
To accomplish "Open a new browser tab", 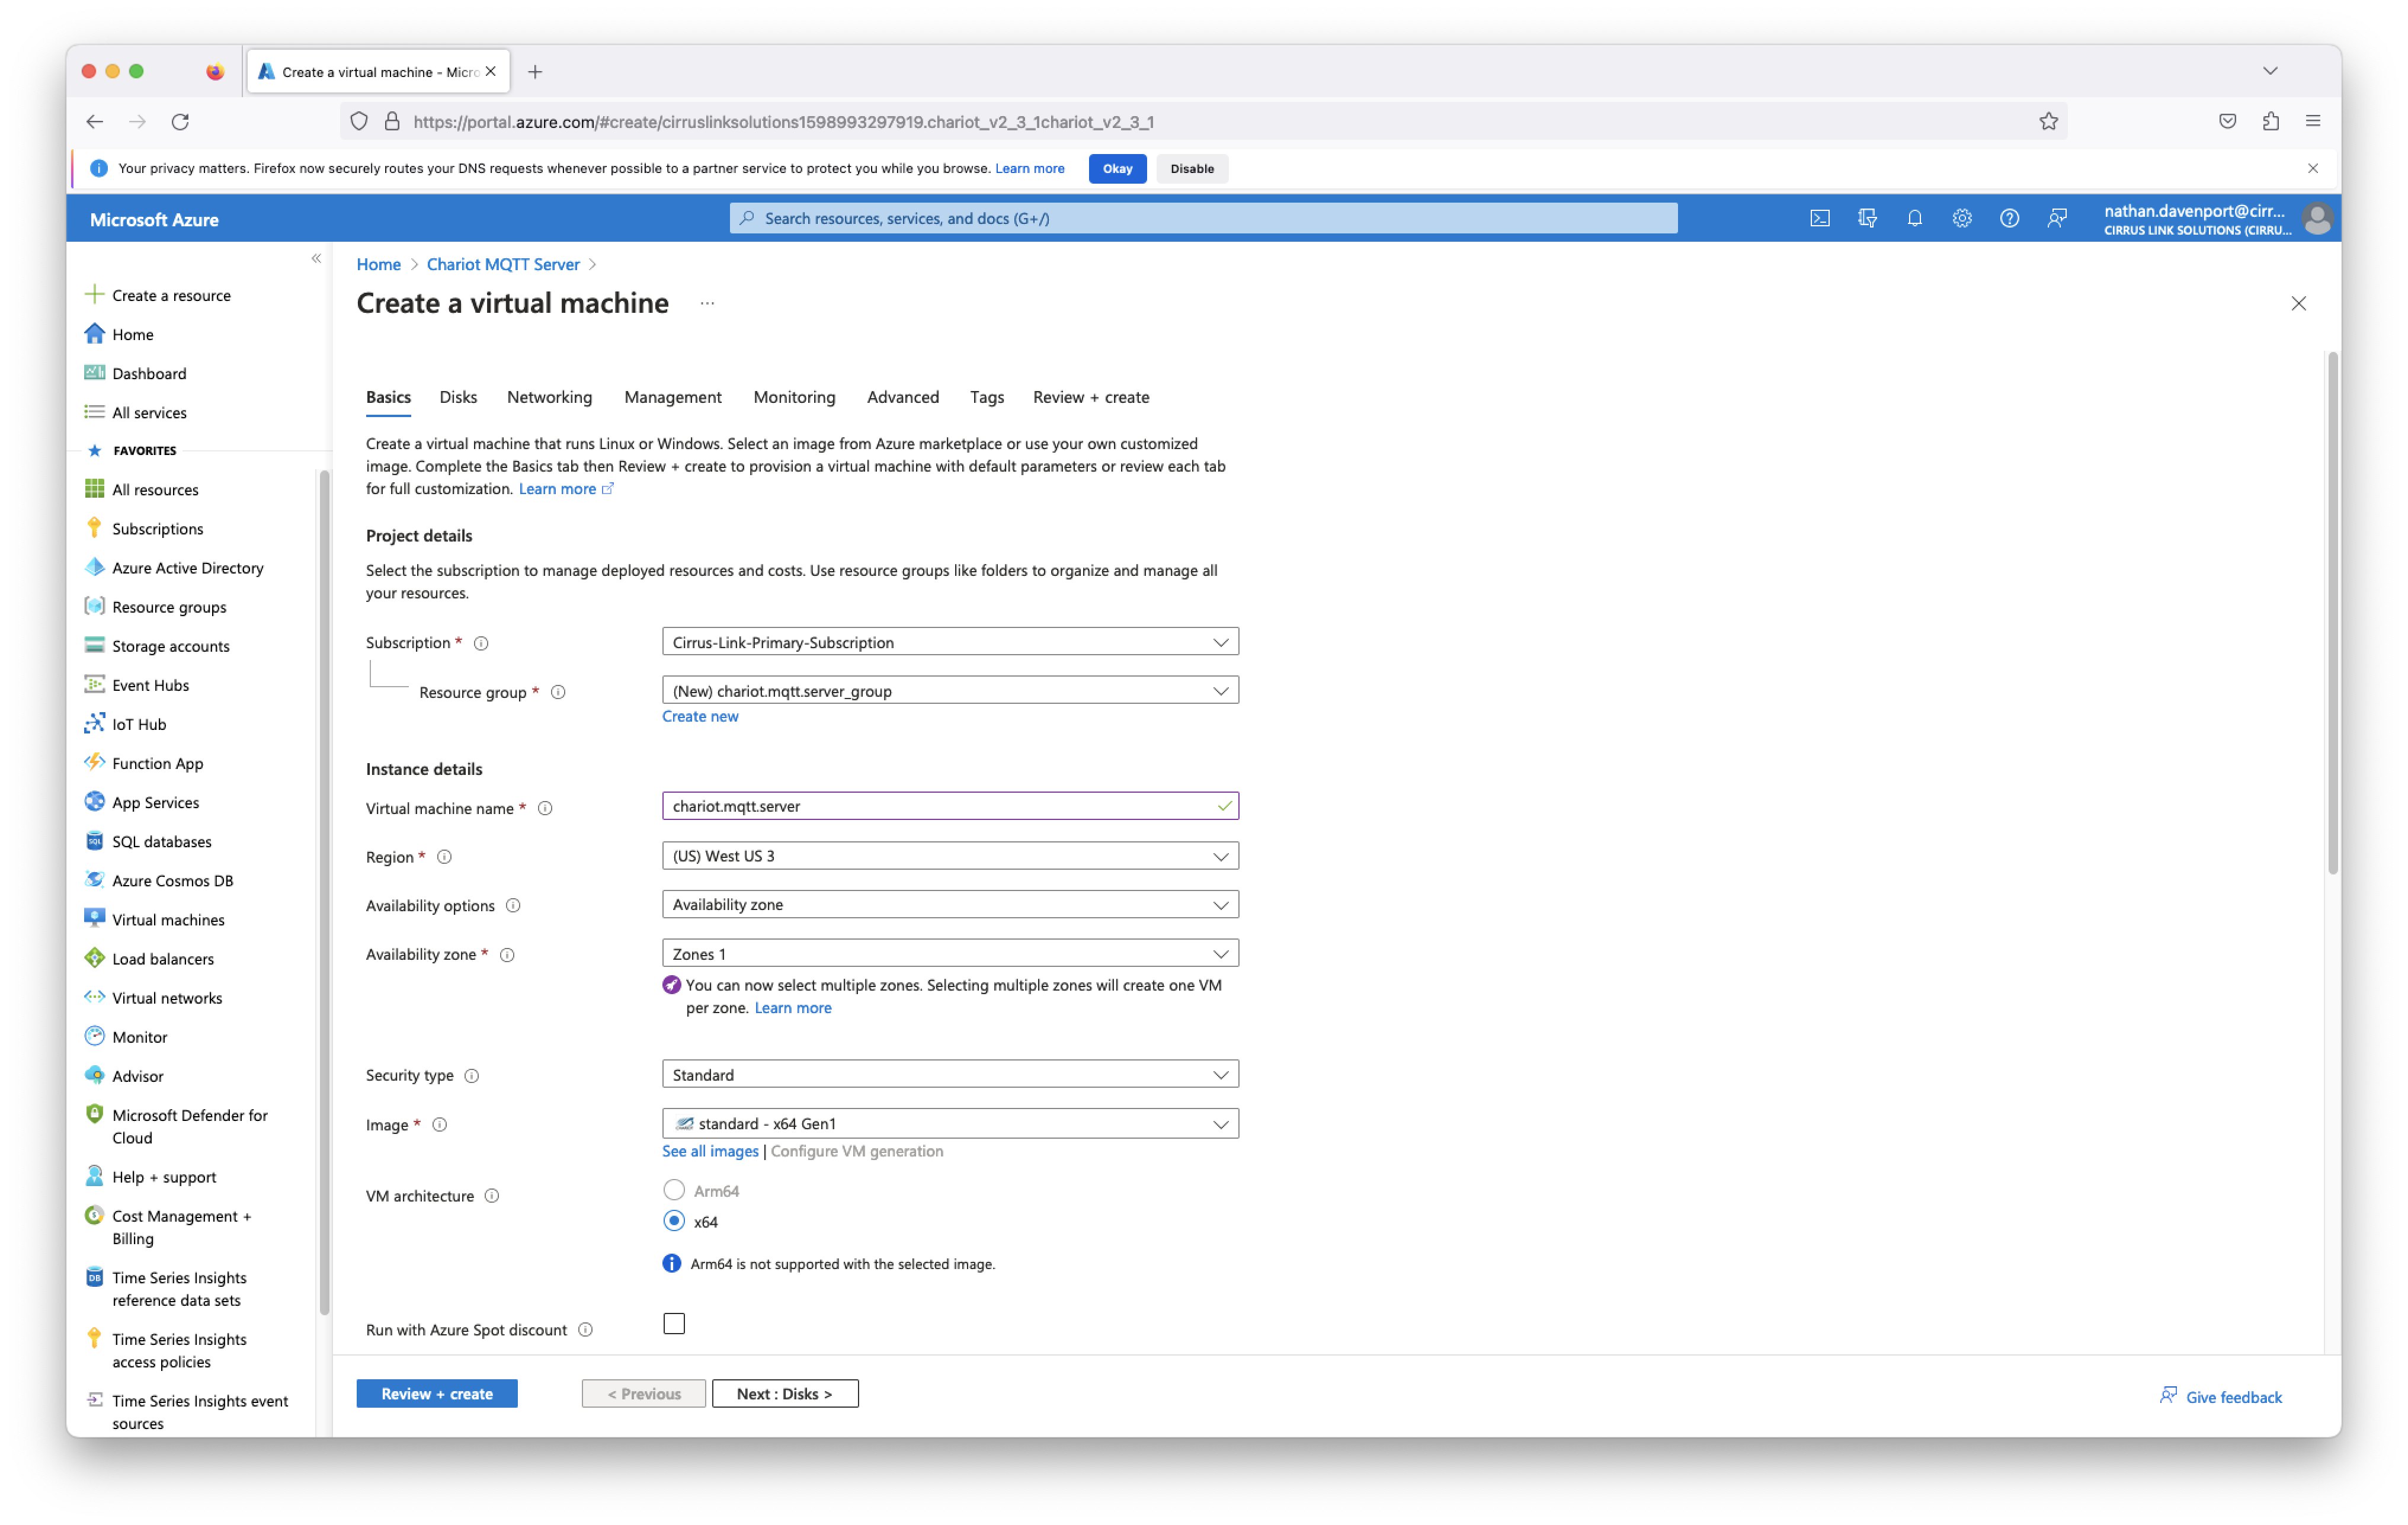I will coord(535,71).
